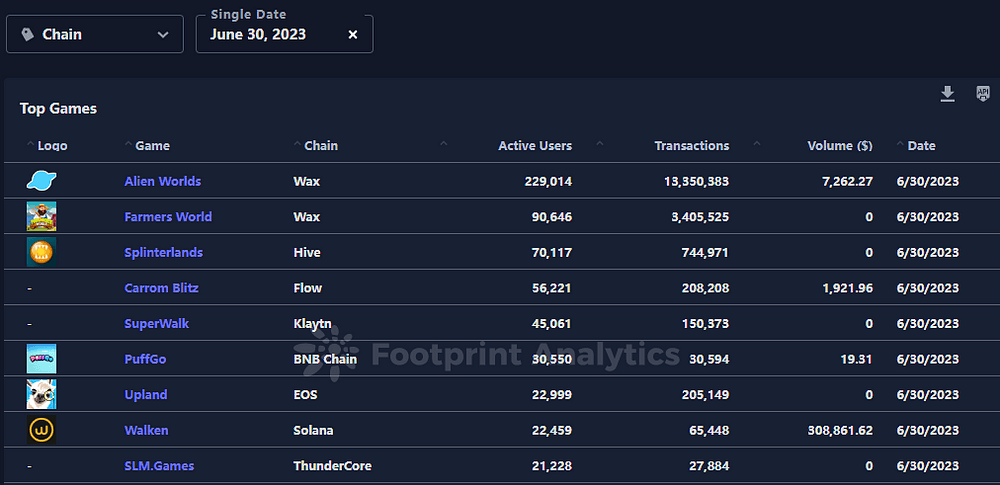Open the Farmers World game link
The image size is (1000, 485).
[168, 217]
